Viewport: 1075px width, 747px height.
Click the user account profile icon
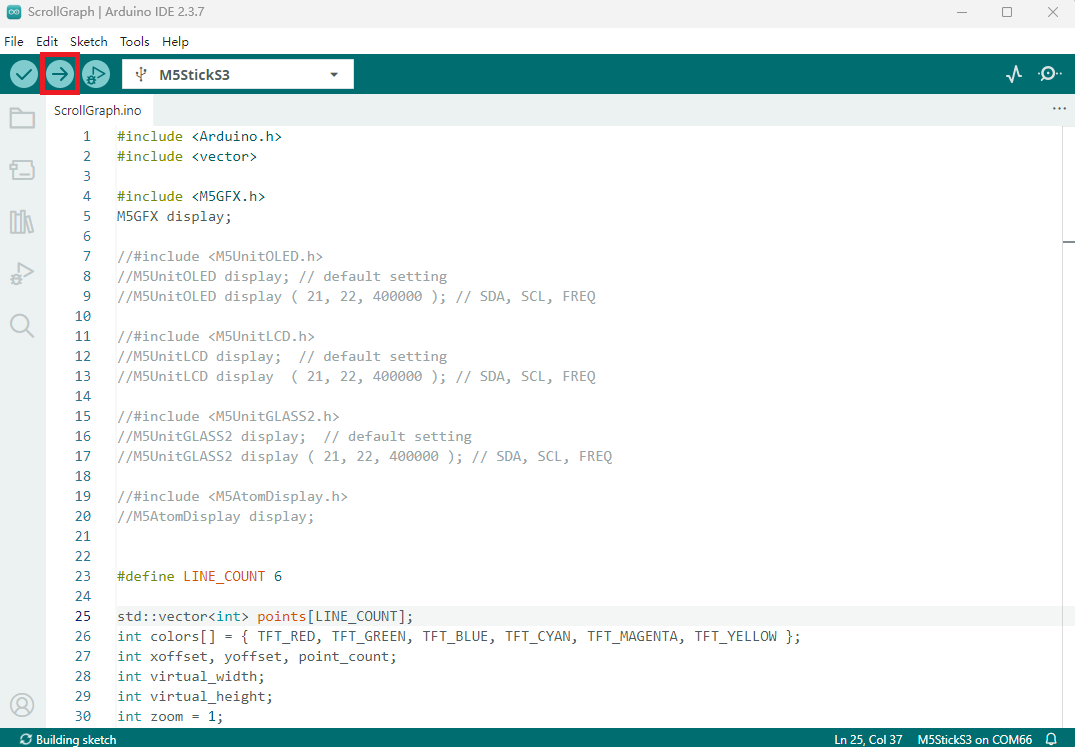[22, 705]
